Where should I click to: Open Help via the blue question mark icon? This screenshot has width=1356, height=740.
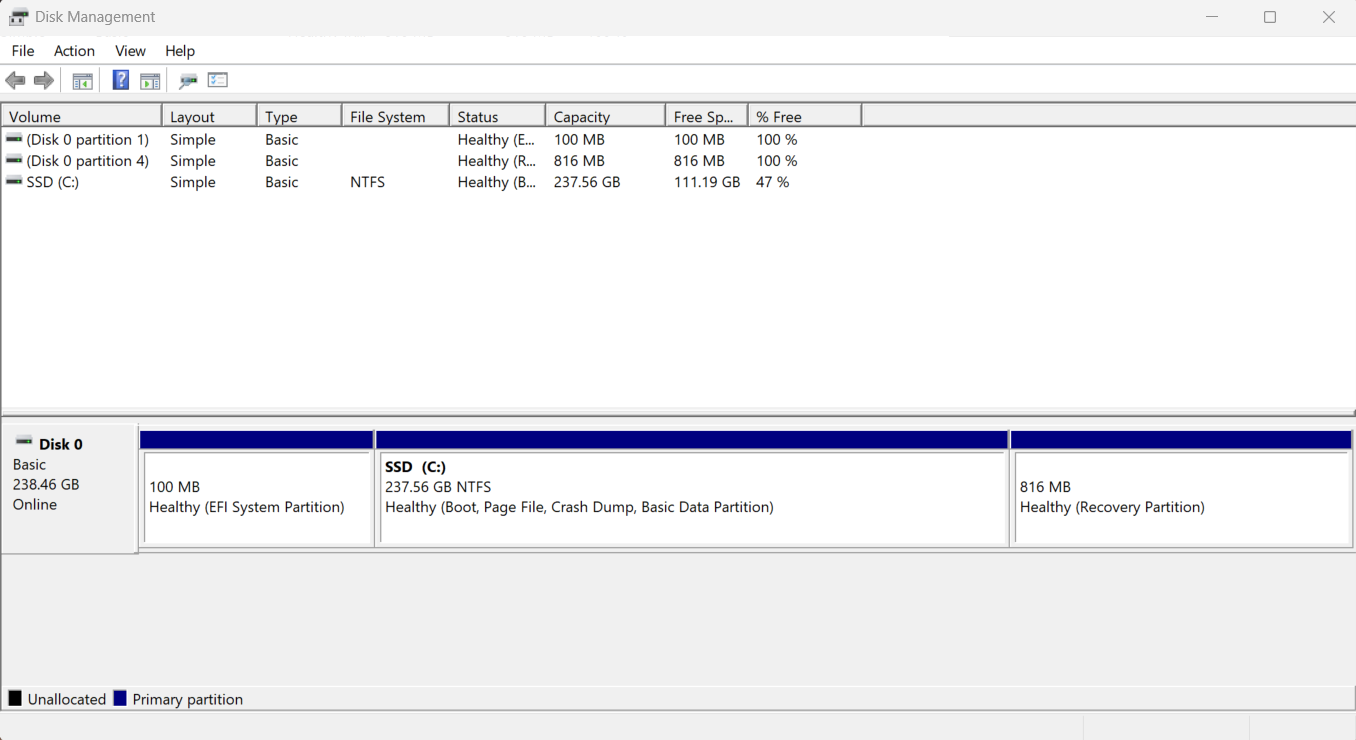point(121,80)
